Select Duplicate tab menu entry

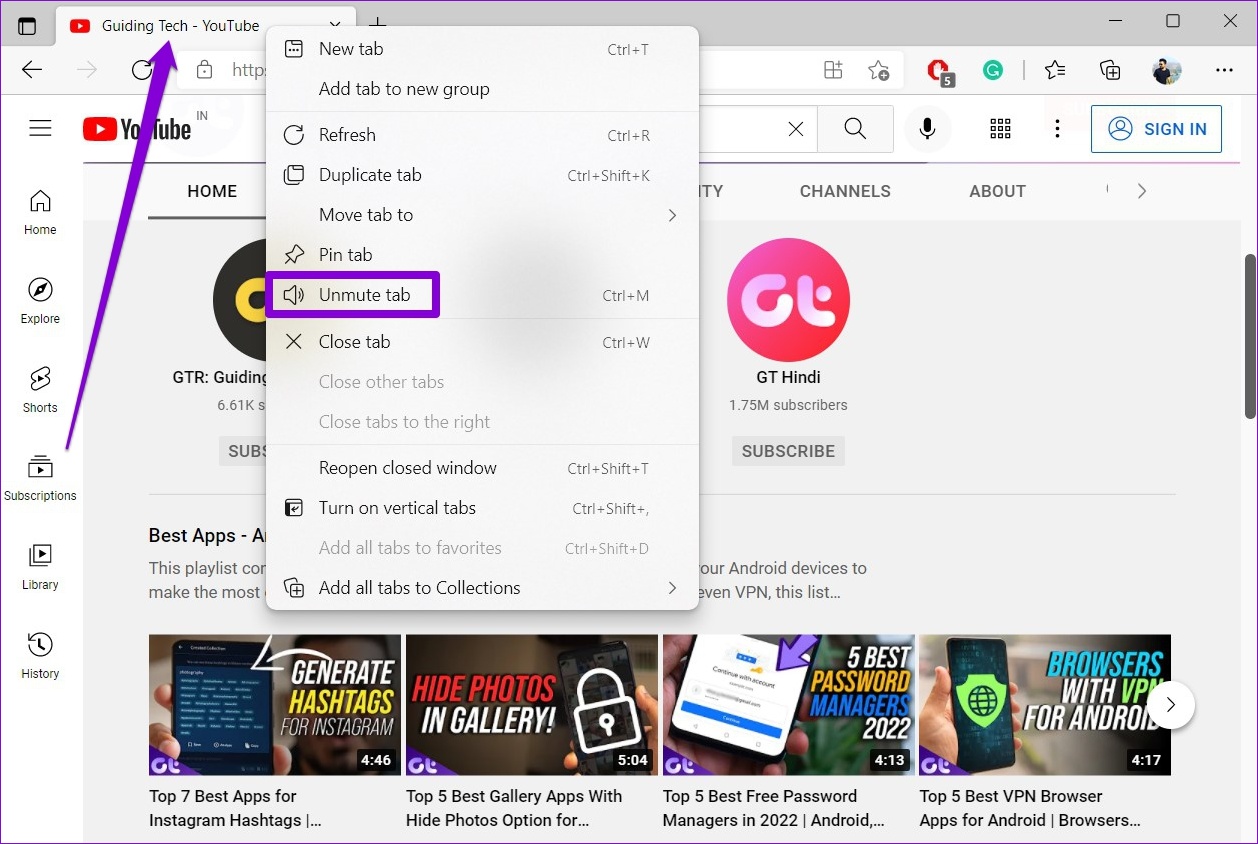pyautogui.click(x=482, y=175)
